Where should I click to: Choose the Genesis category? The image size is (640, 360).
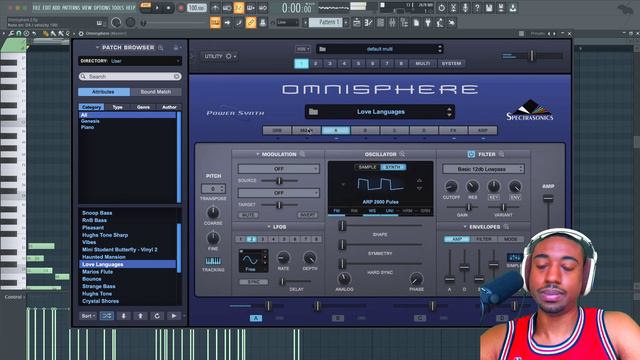pos(90,121)
